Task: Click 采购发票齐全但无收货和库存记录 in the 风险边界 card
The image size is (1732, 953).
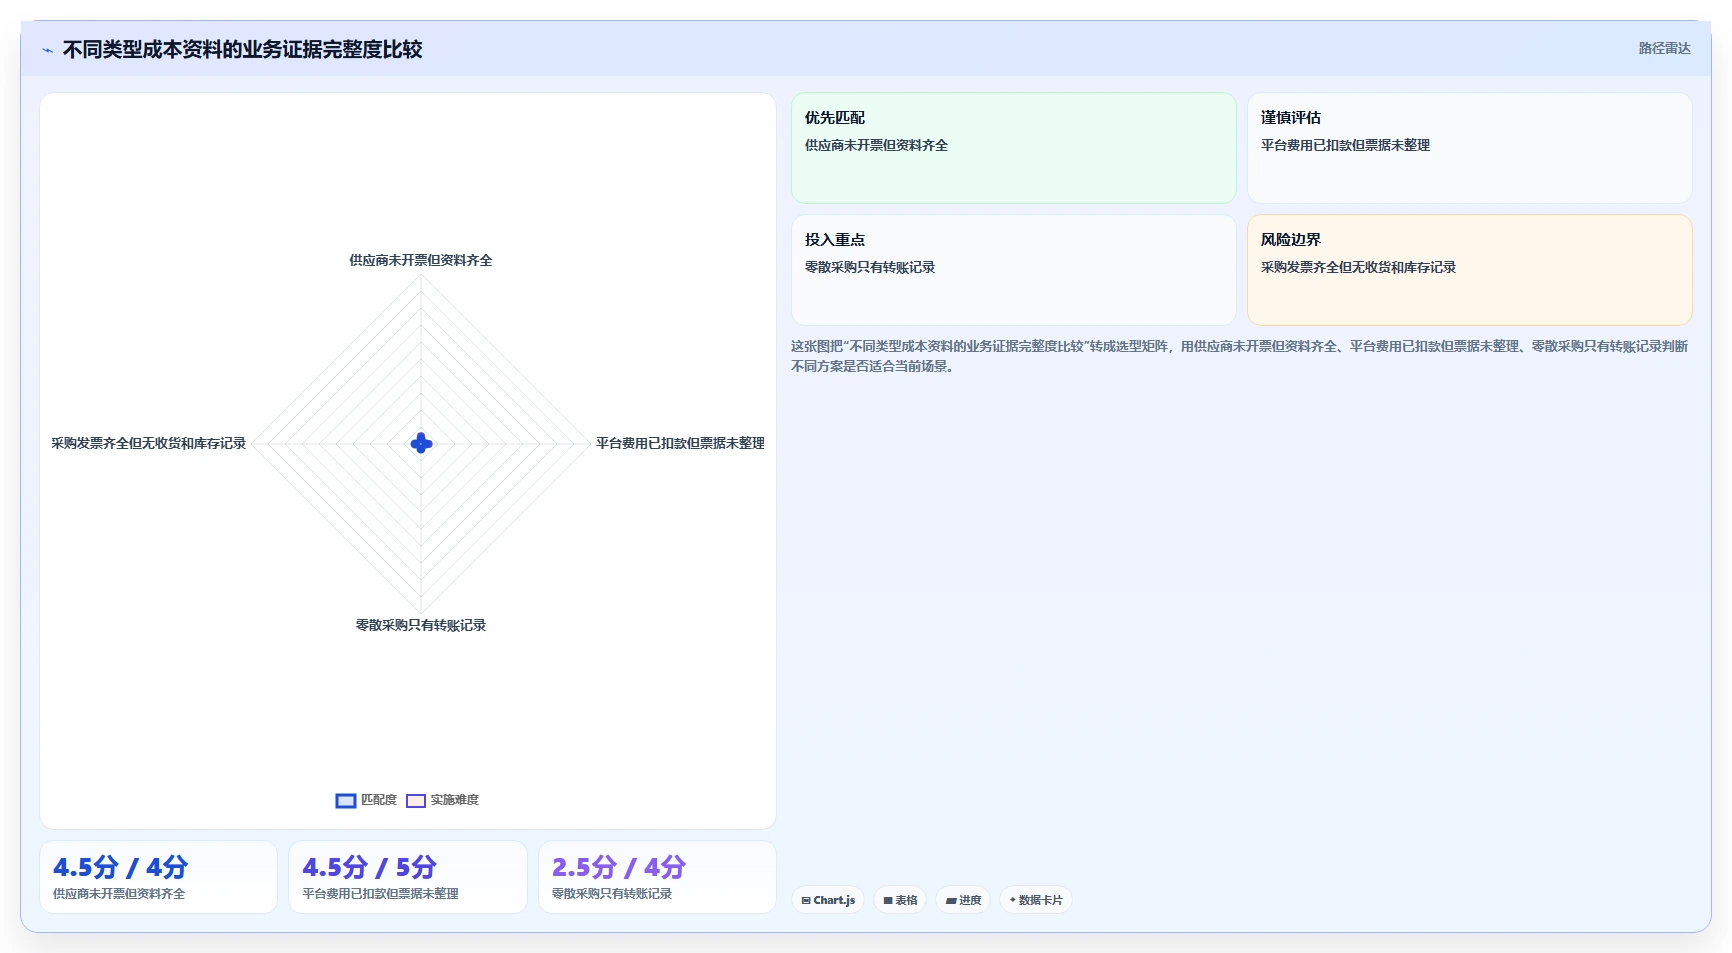Action: click(1358, 267)
